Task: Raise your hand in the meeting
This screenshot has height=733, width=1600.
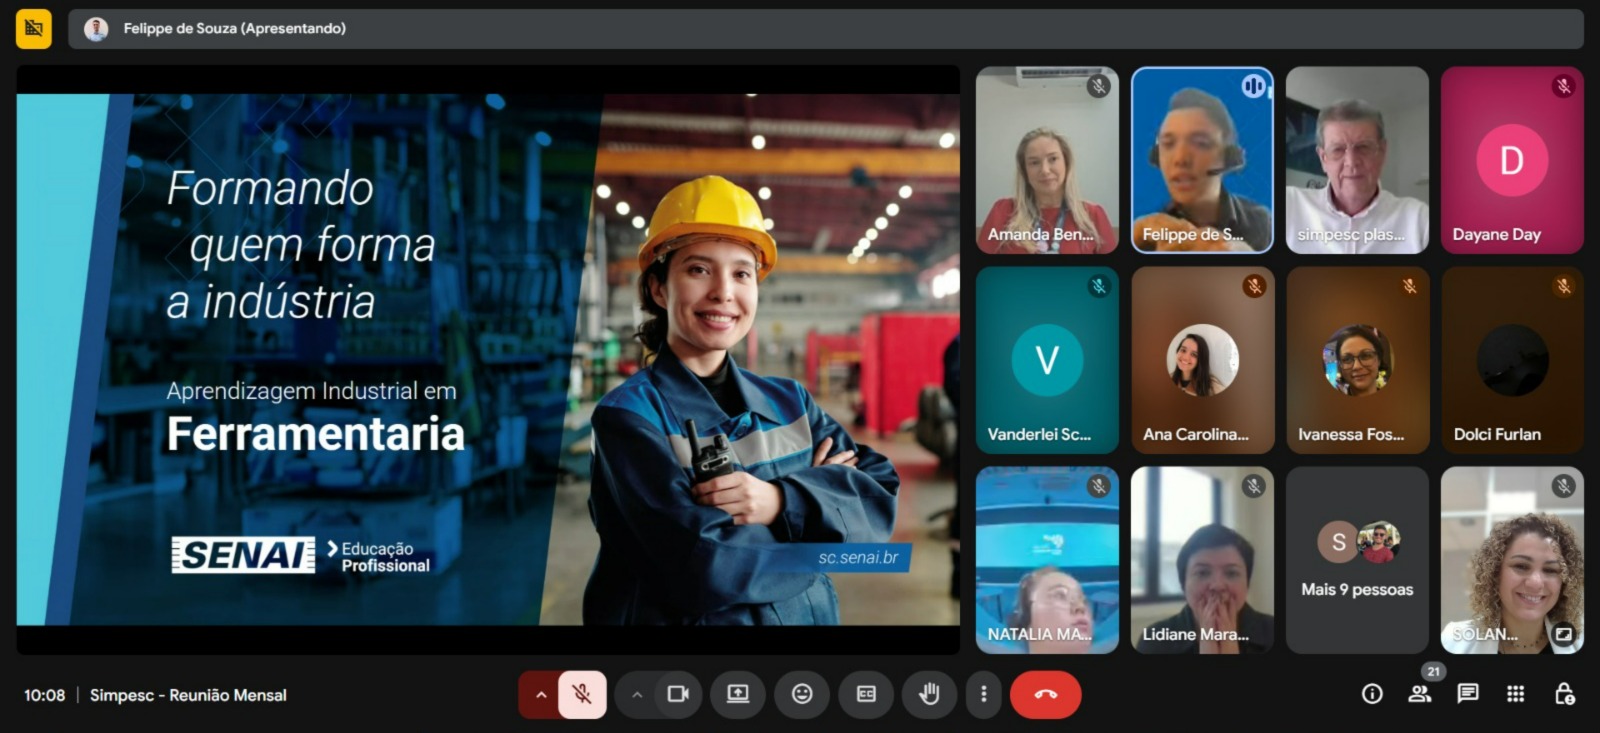Action: click(929, 694)
